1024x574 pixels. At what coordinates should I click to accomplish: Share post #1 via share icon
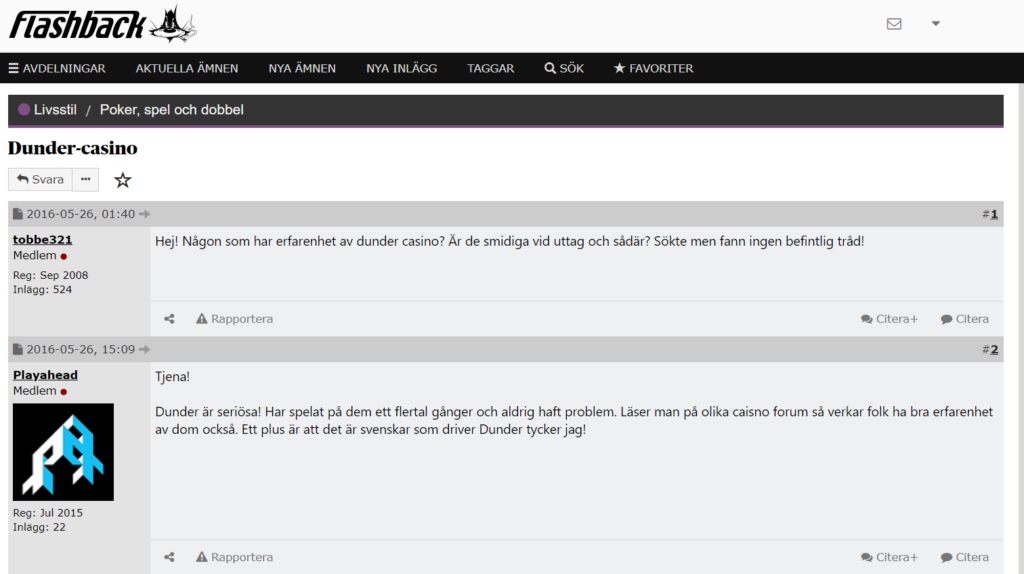(x=169, y=319)
